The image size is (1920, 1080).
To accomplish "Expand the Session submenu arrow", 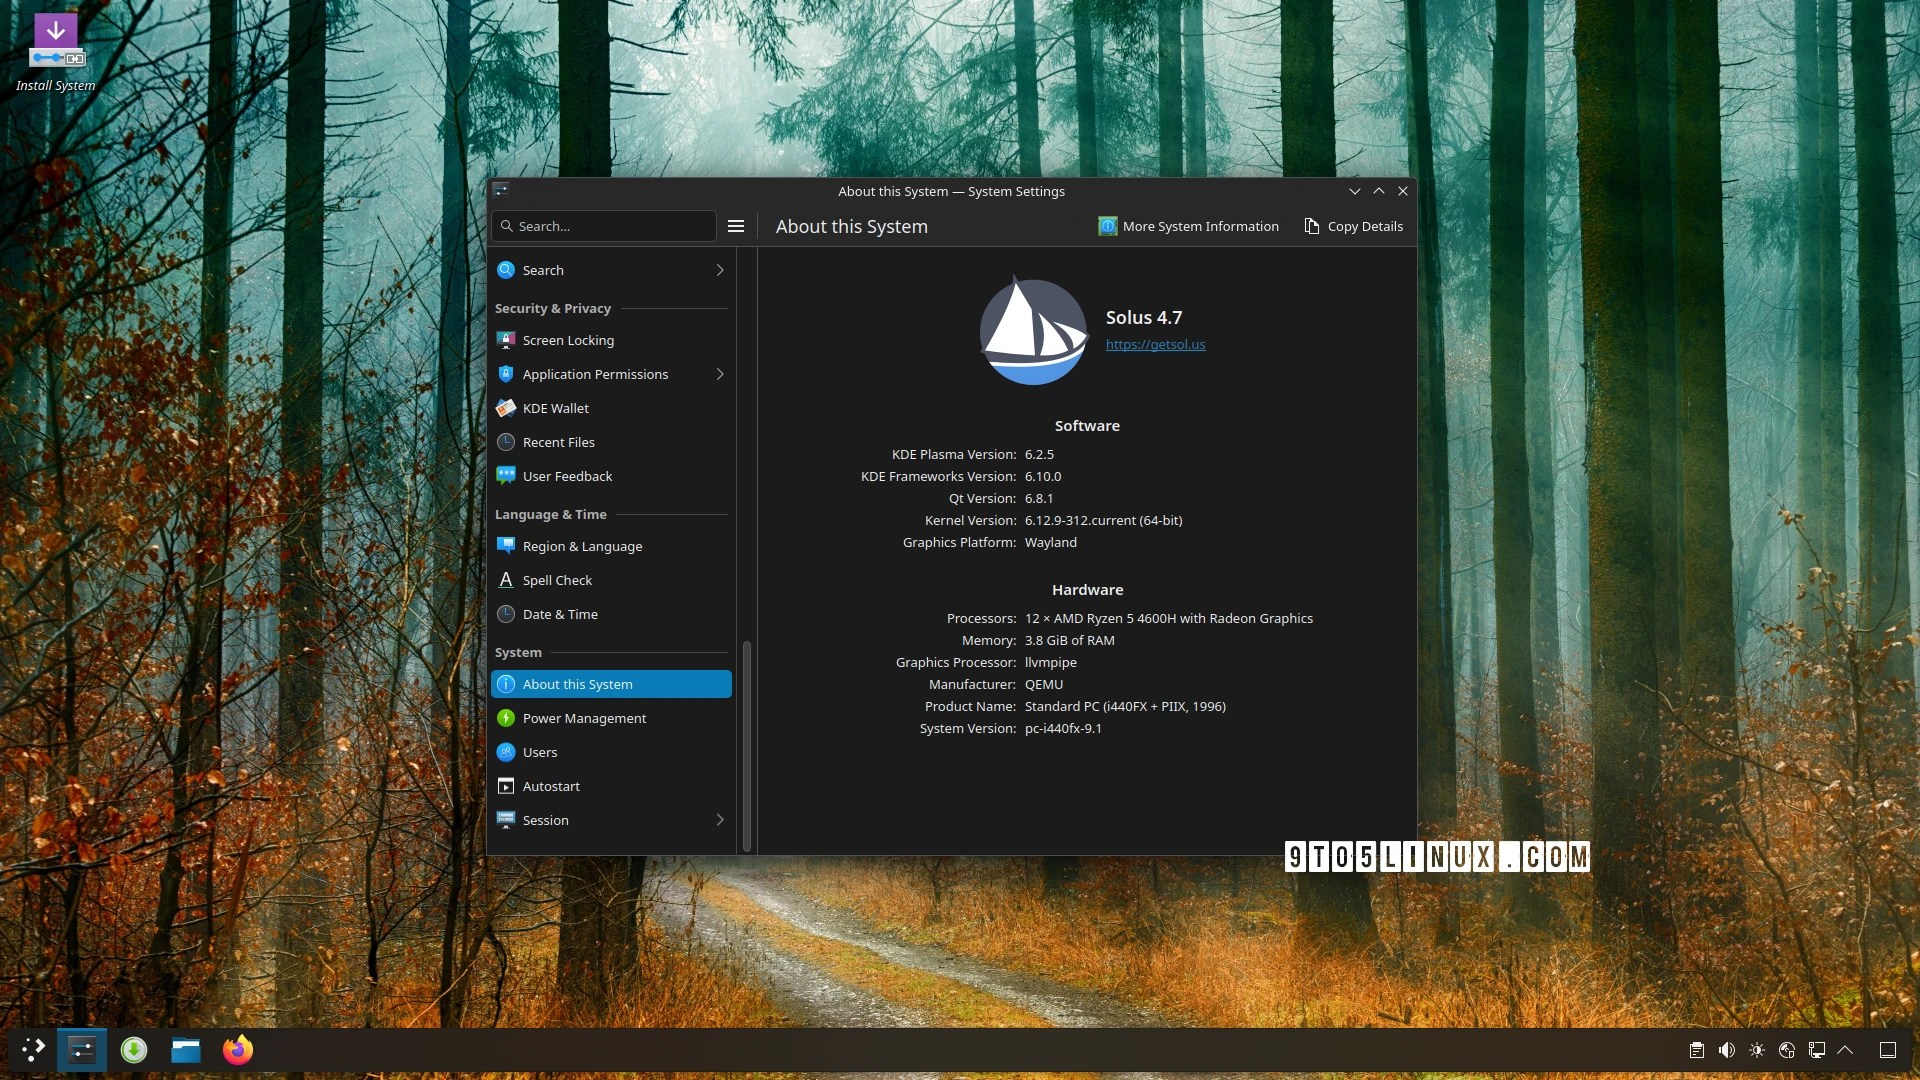I will click(x=720, y=820).
